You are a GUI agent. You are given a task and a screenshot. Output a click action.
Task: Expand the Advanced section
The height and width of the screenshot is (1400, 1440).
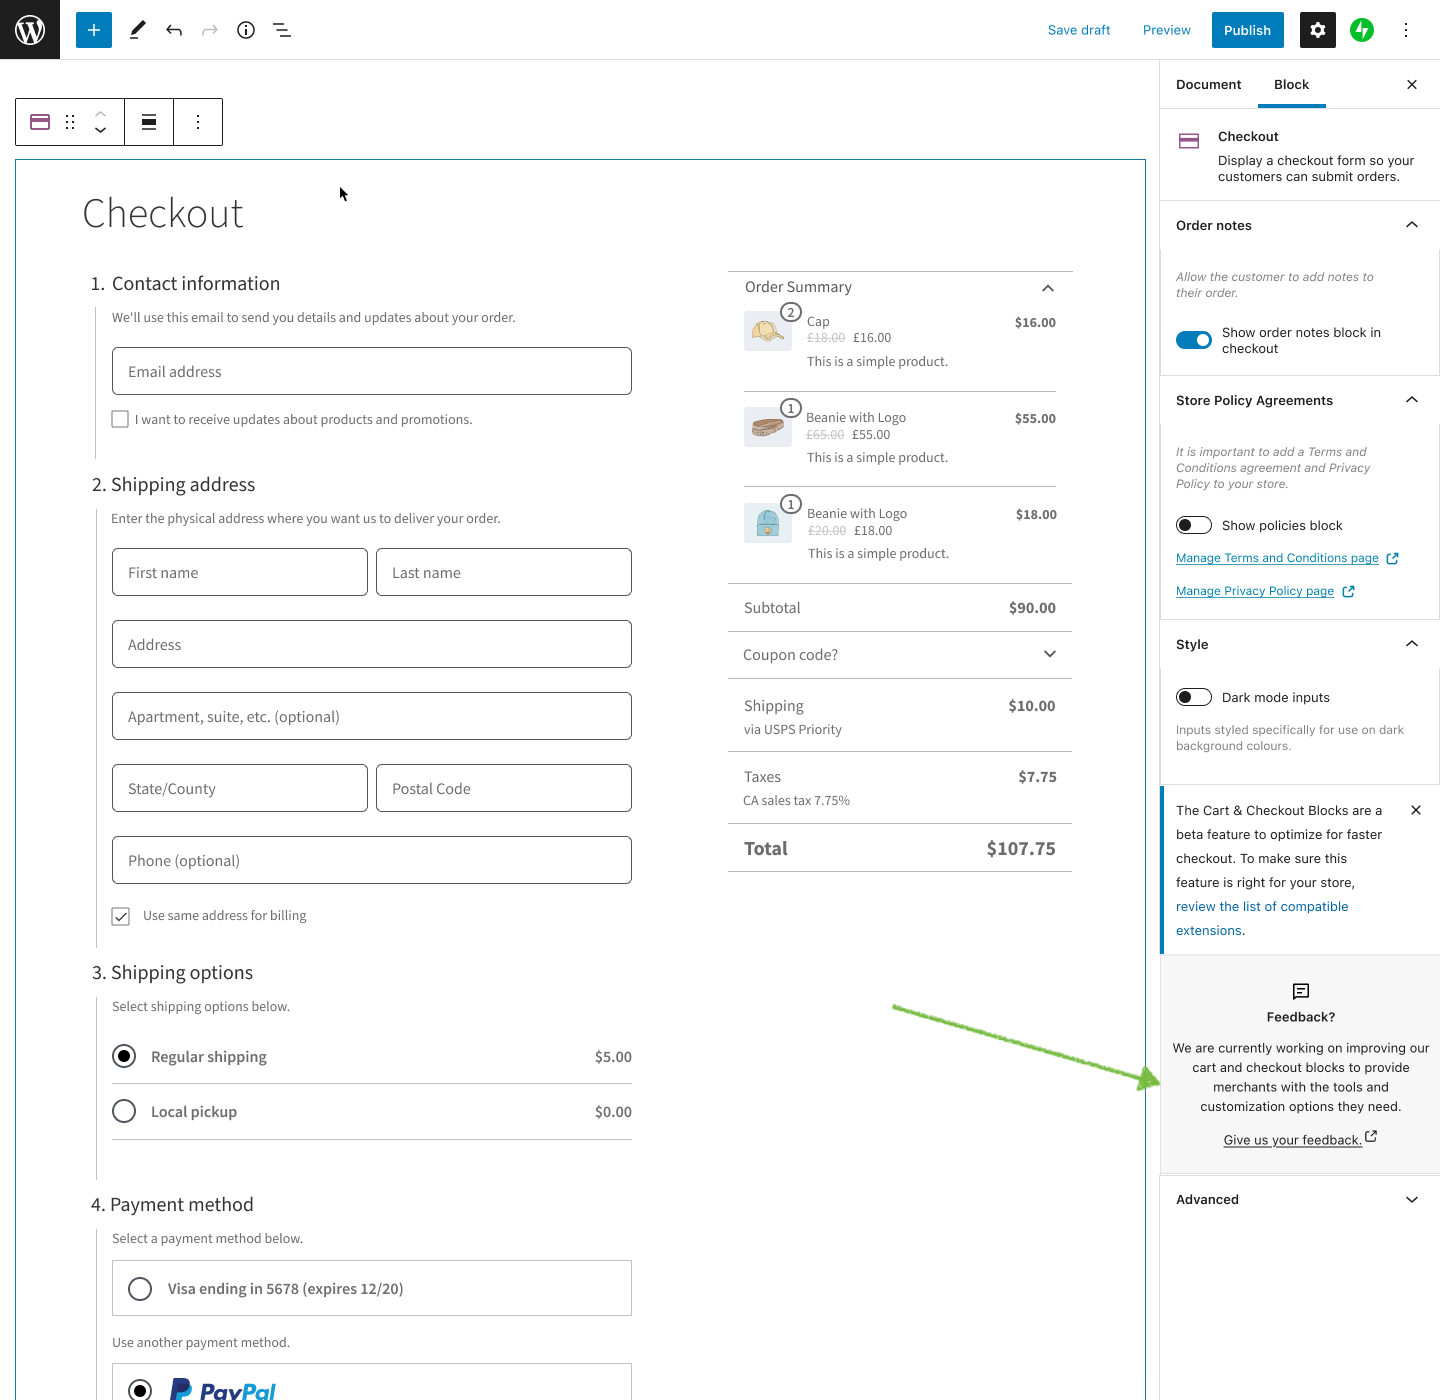point(1411,1199)
